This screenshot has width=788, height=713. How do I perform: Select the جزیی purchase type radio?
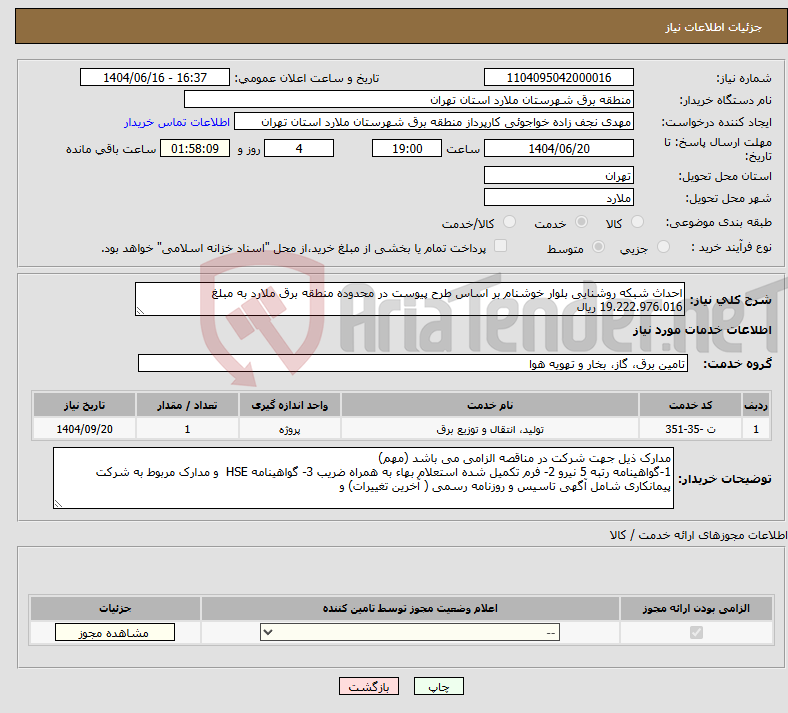point(663,247)
